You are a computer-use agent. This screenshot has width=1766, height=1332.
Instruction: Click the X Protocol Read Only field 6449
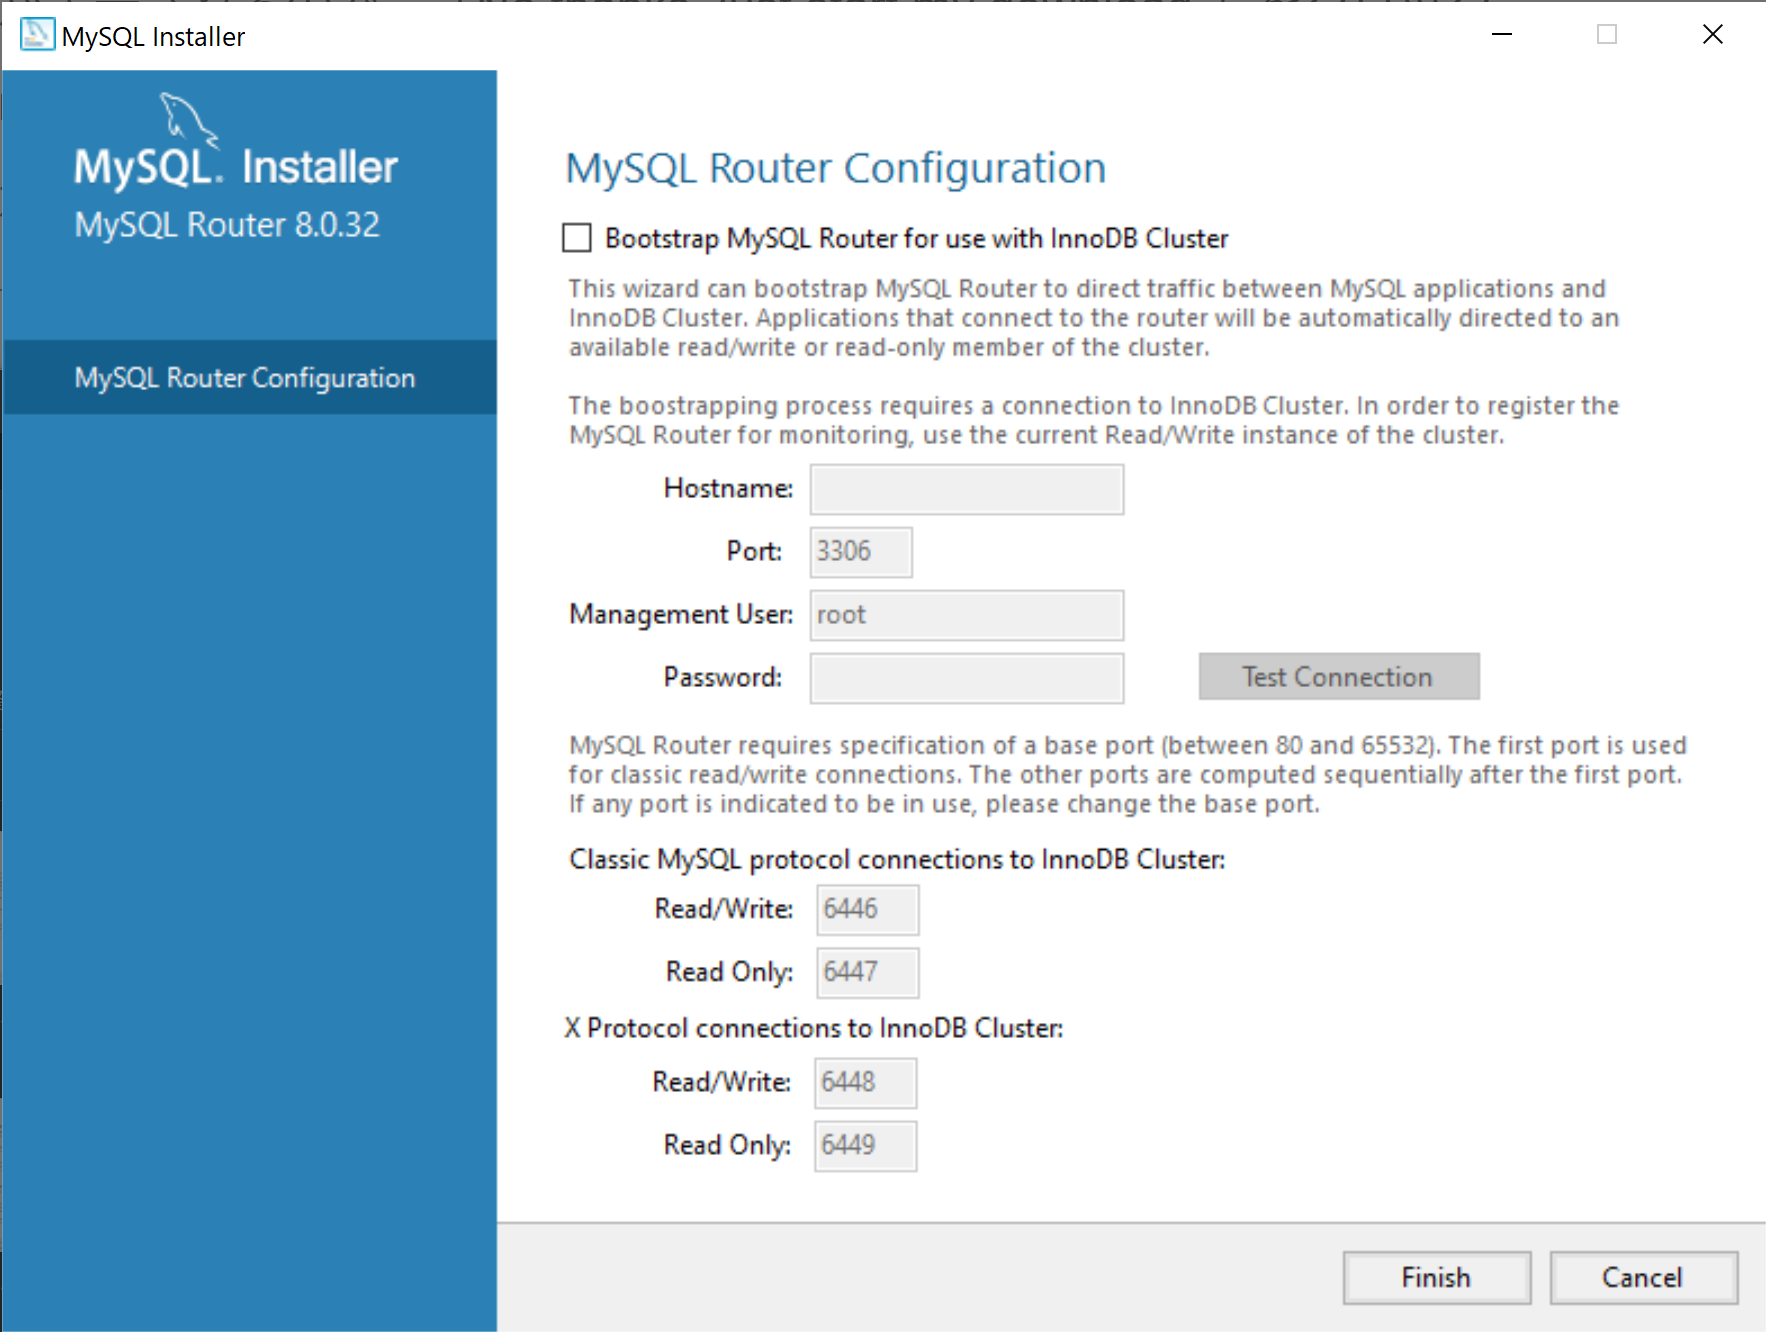click(x=864, y=1145)
